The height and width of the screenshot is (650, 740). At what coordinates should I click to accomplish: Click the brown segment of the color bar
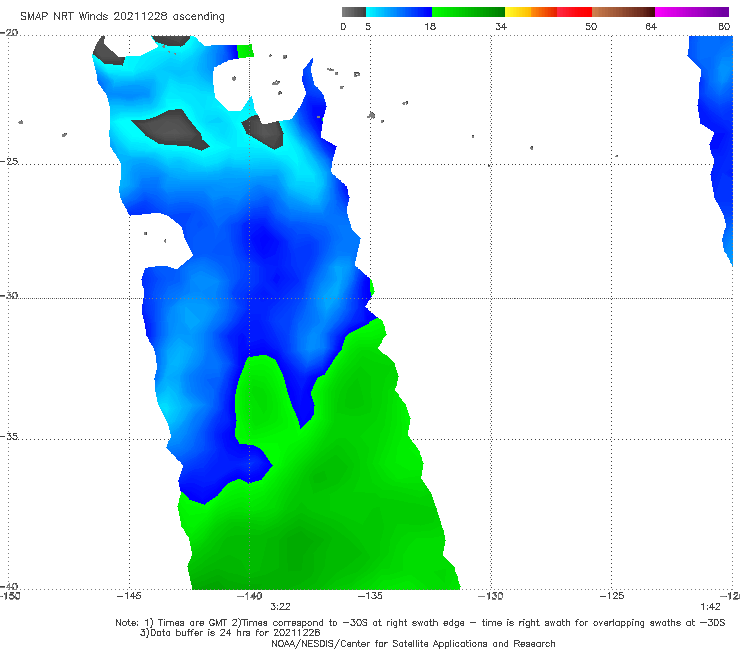pyautogui.click(x=623, y=12)
